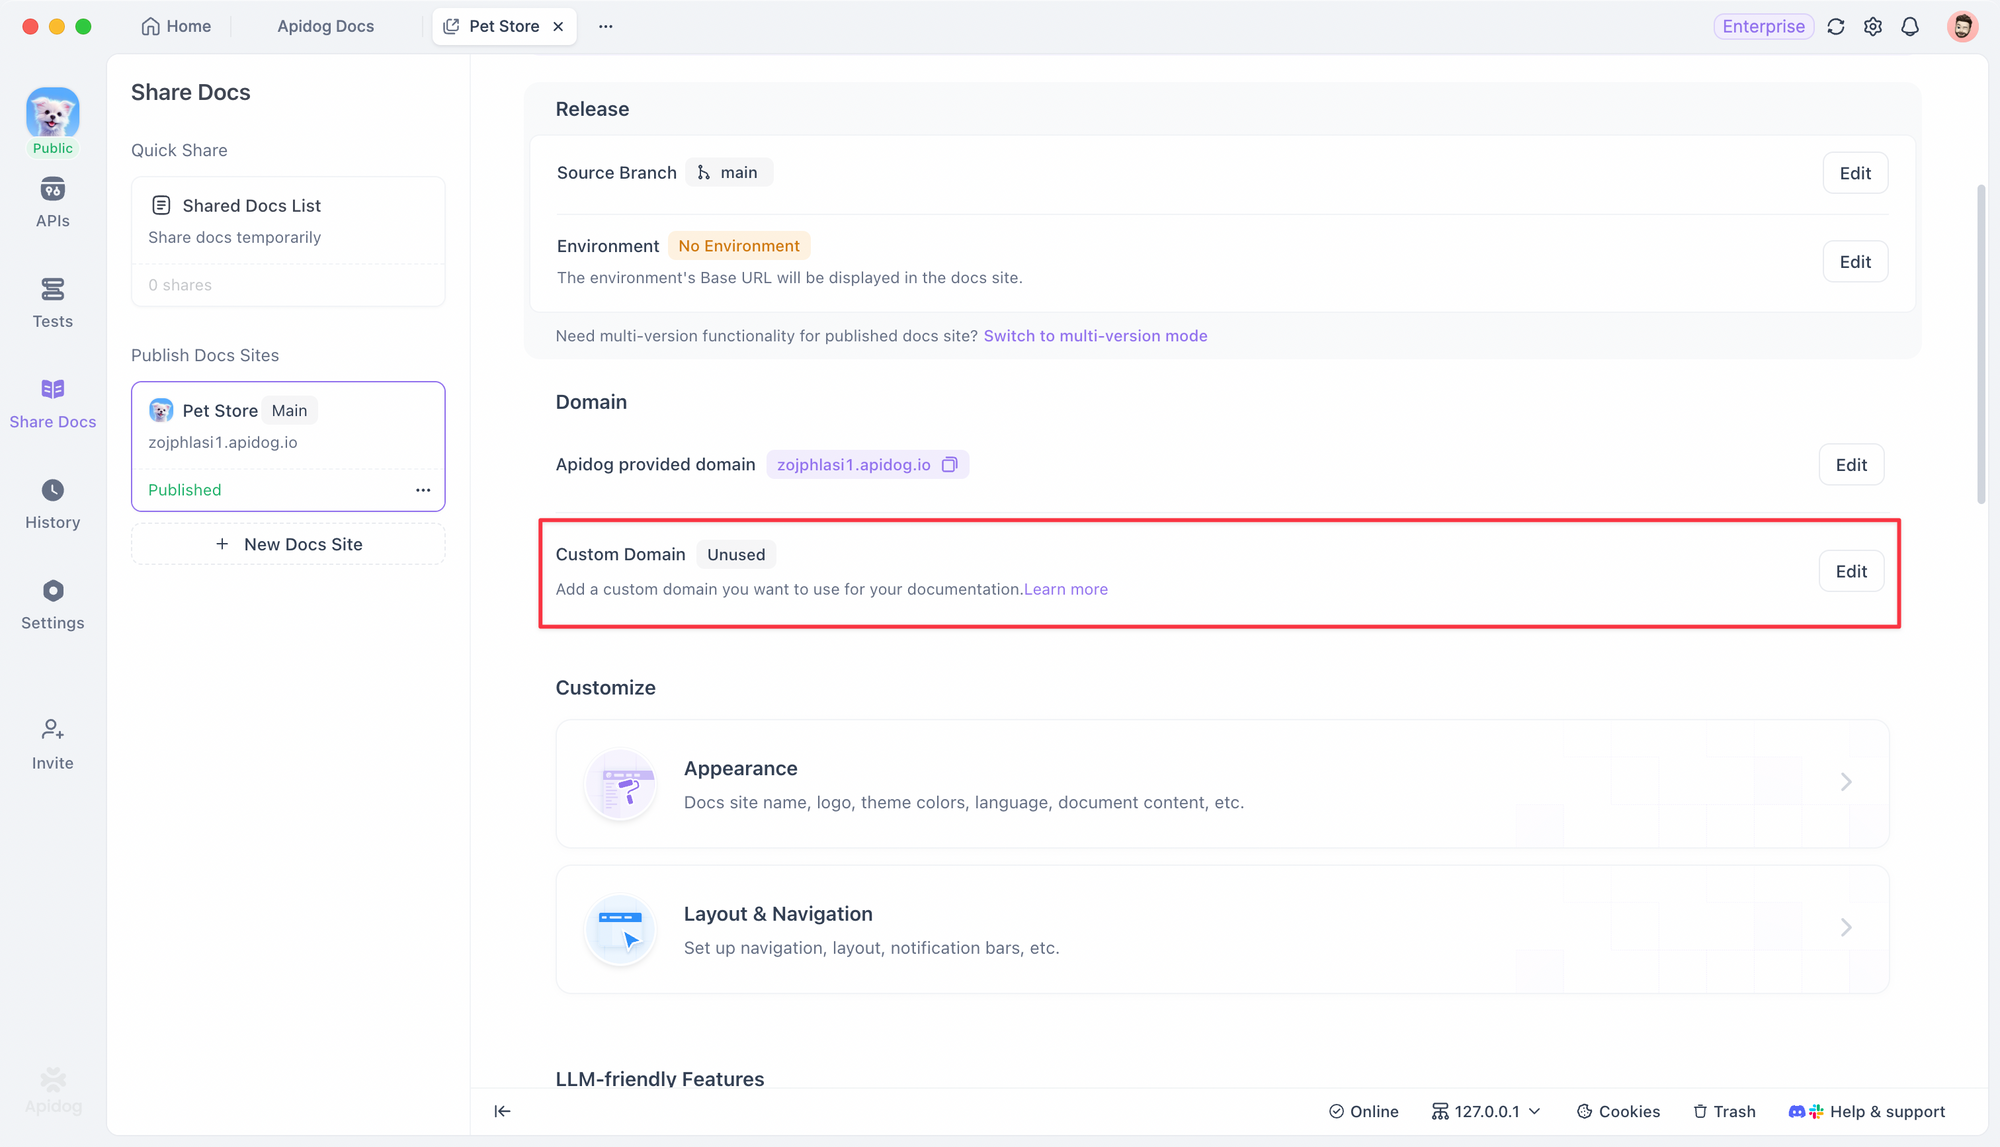This screenshot has width=2000, height=1147.
Task: Open Pet Store site more options menu
Action: click(423, 490)
